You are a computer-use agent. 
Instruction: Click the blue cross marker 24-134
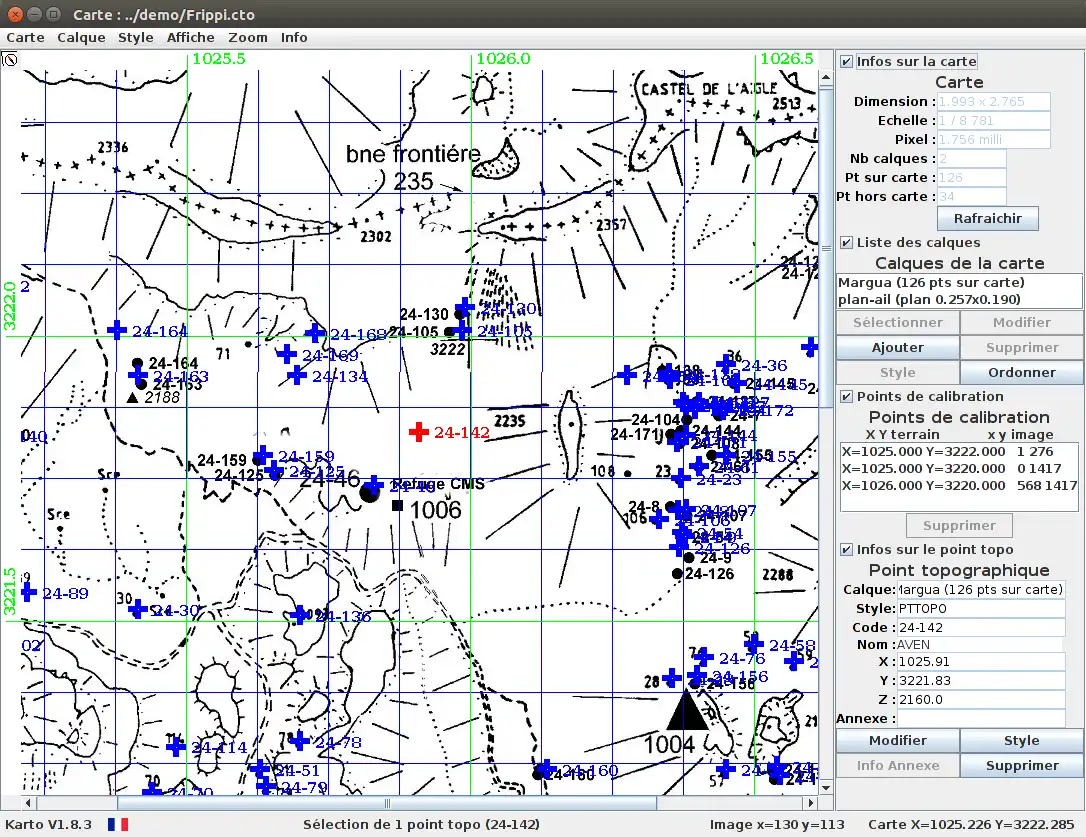tap(297, 375)
